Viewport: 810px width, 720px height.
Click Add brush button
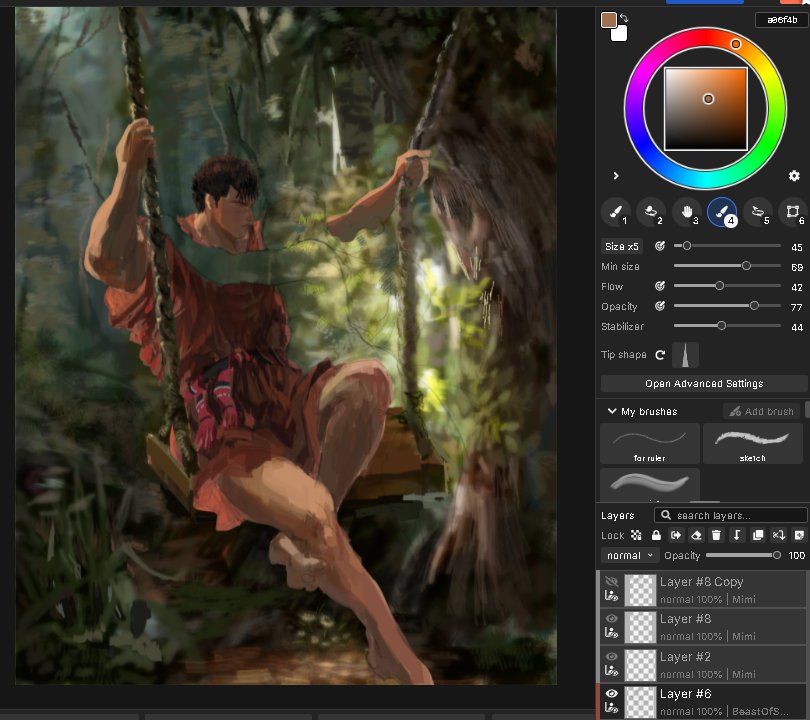(761, 411)
